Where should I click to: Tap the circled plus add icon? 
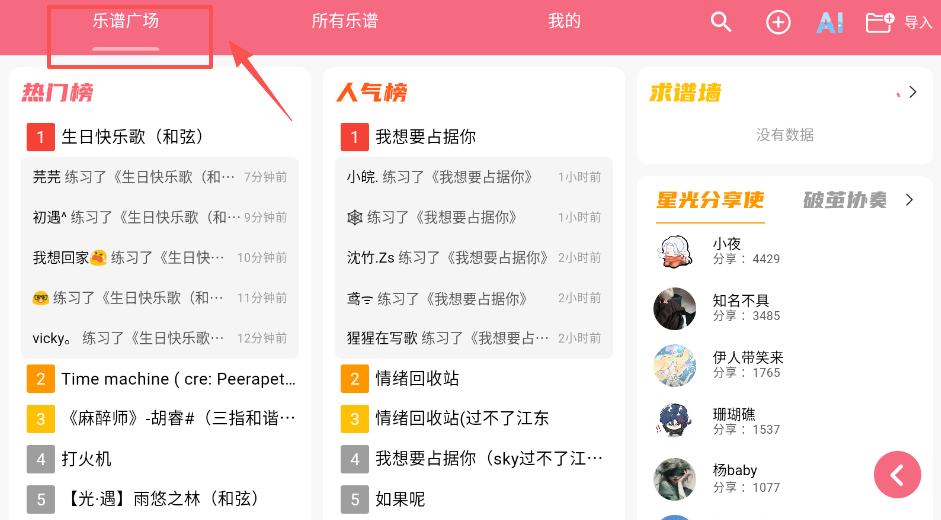(x=778, y=22)
